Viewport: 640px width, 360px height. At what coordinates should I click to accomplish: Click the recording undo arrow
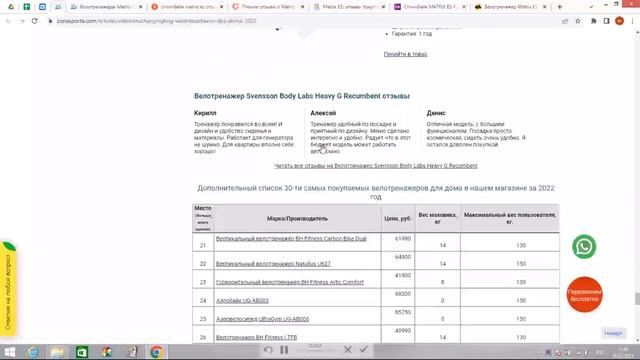click(x=268, y=350)
